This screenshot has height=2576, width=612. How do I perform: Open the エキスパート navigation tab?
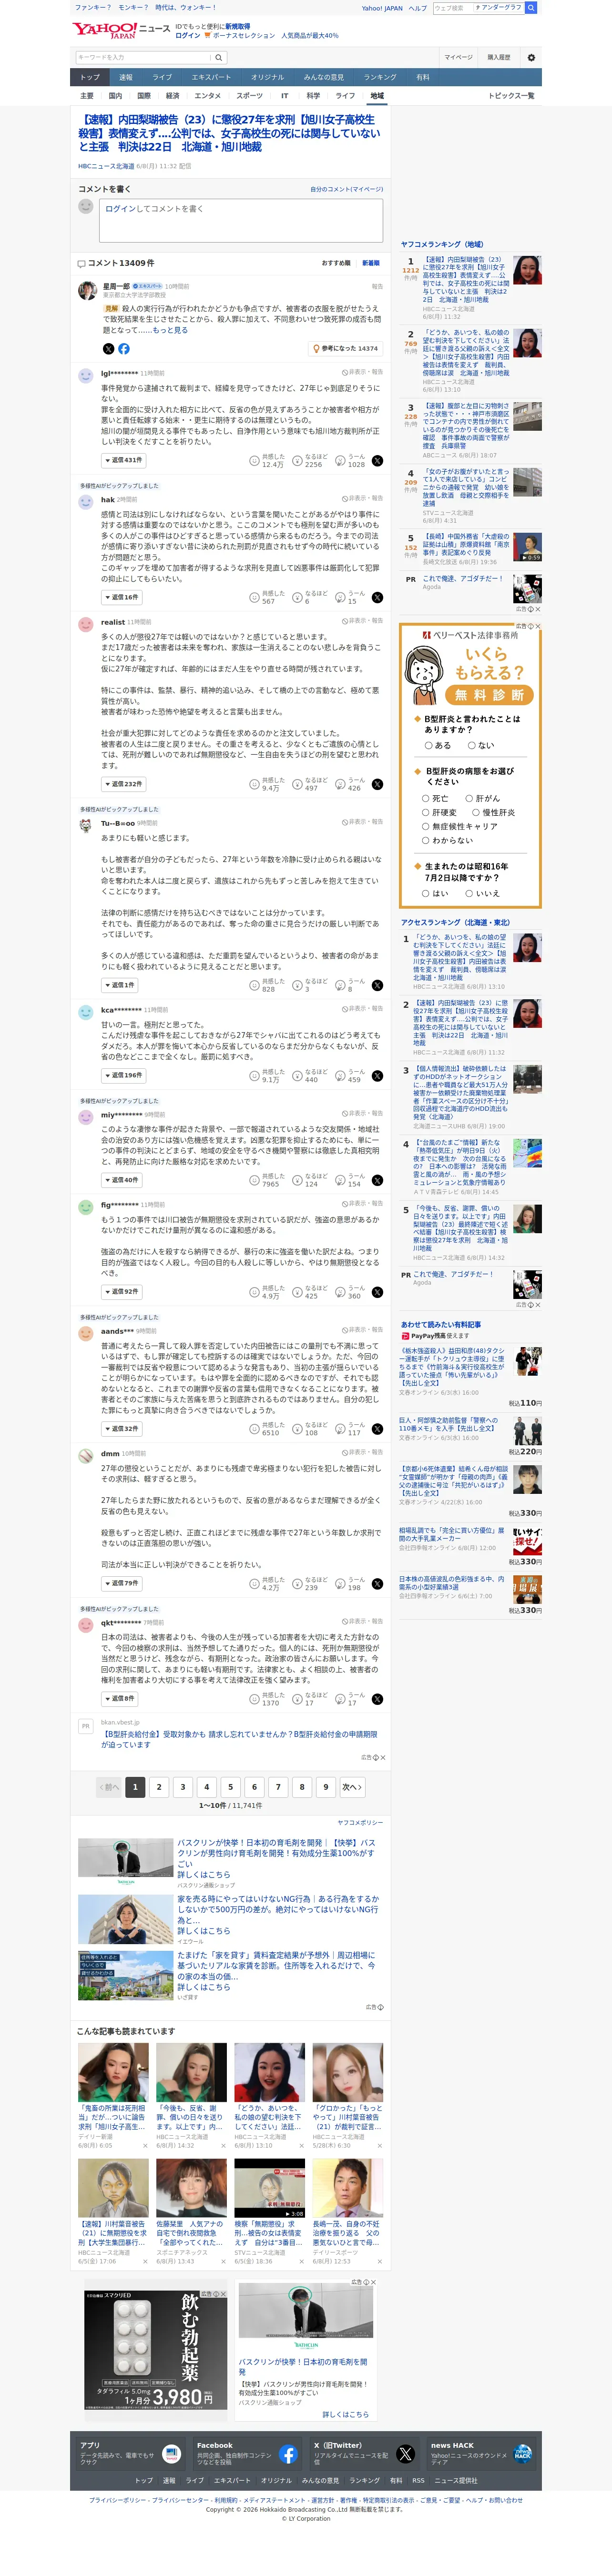point(211,77)
